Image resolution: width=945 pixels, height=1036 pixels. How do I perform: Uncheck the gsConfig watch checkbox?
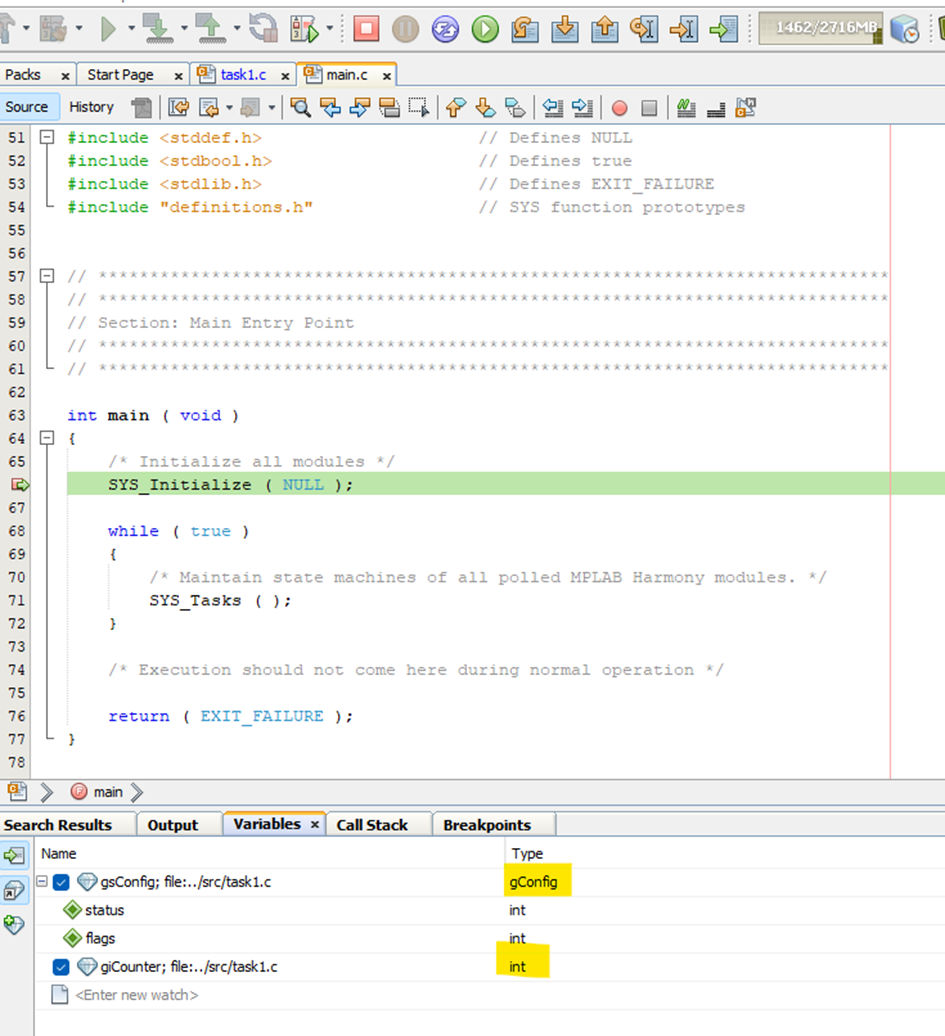(x=61, y=882)
